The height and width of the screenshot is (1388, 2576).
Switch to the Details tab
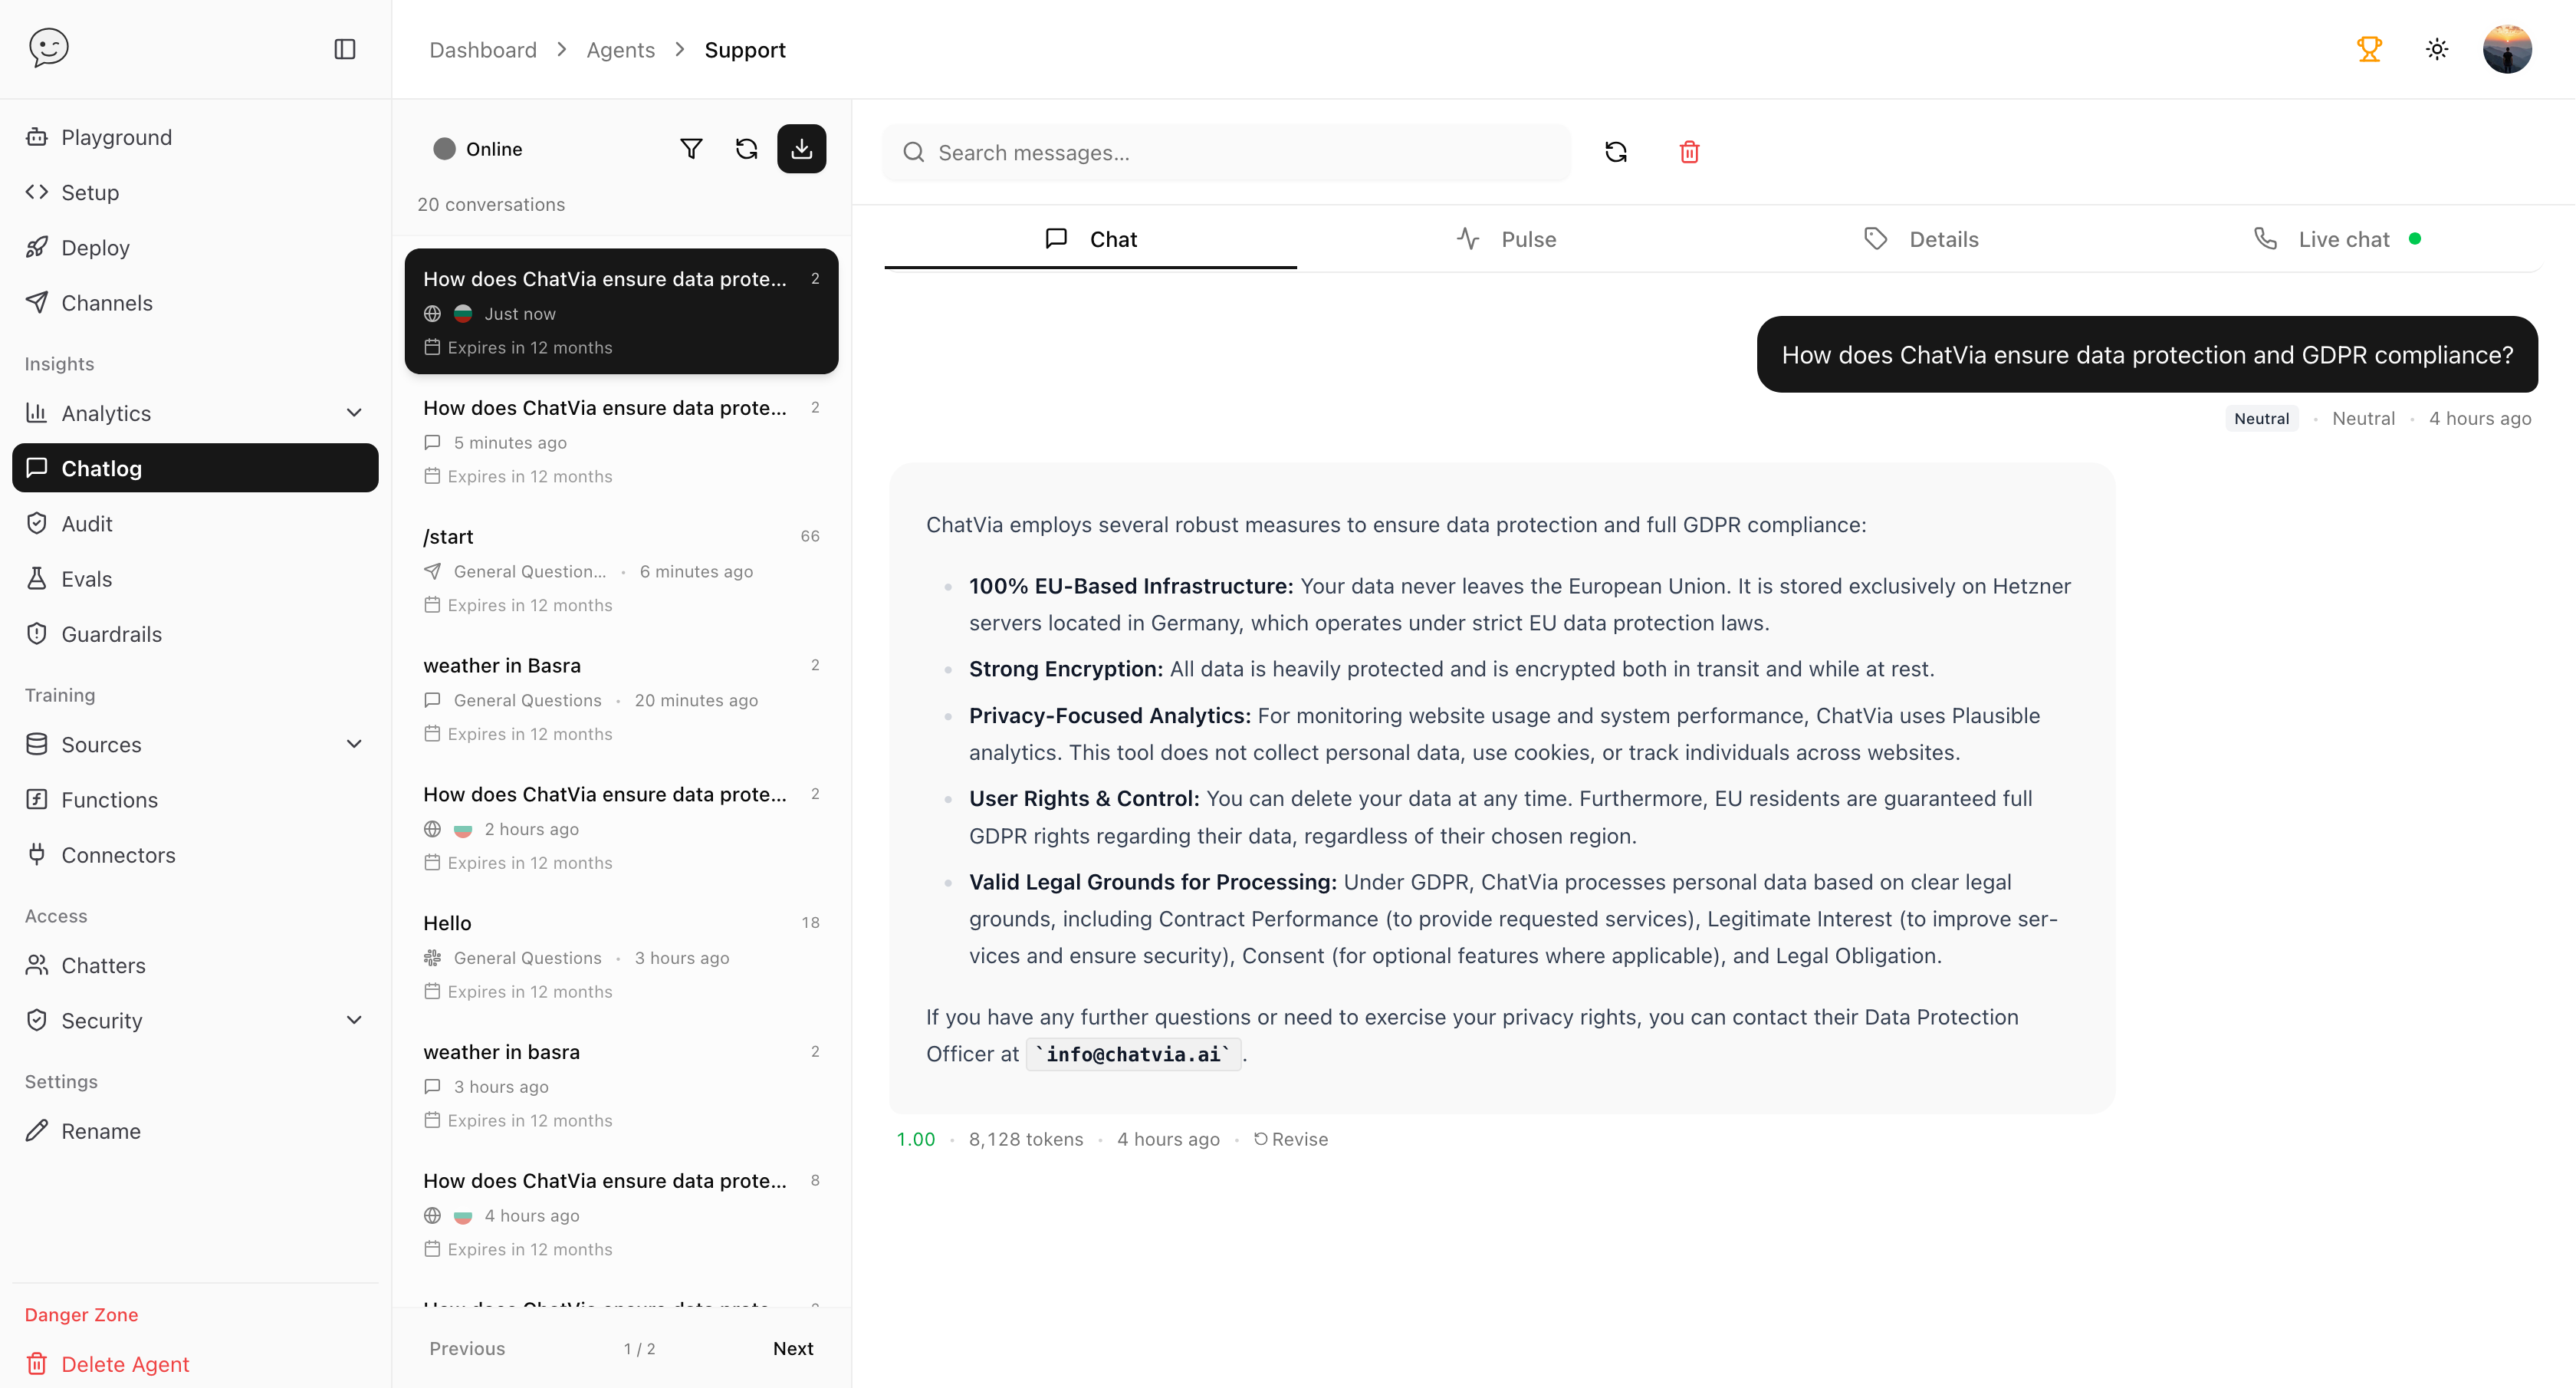(1921, 239)
